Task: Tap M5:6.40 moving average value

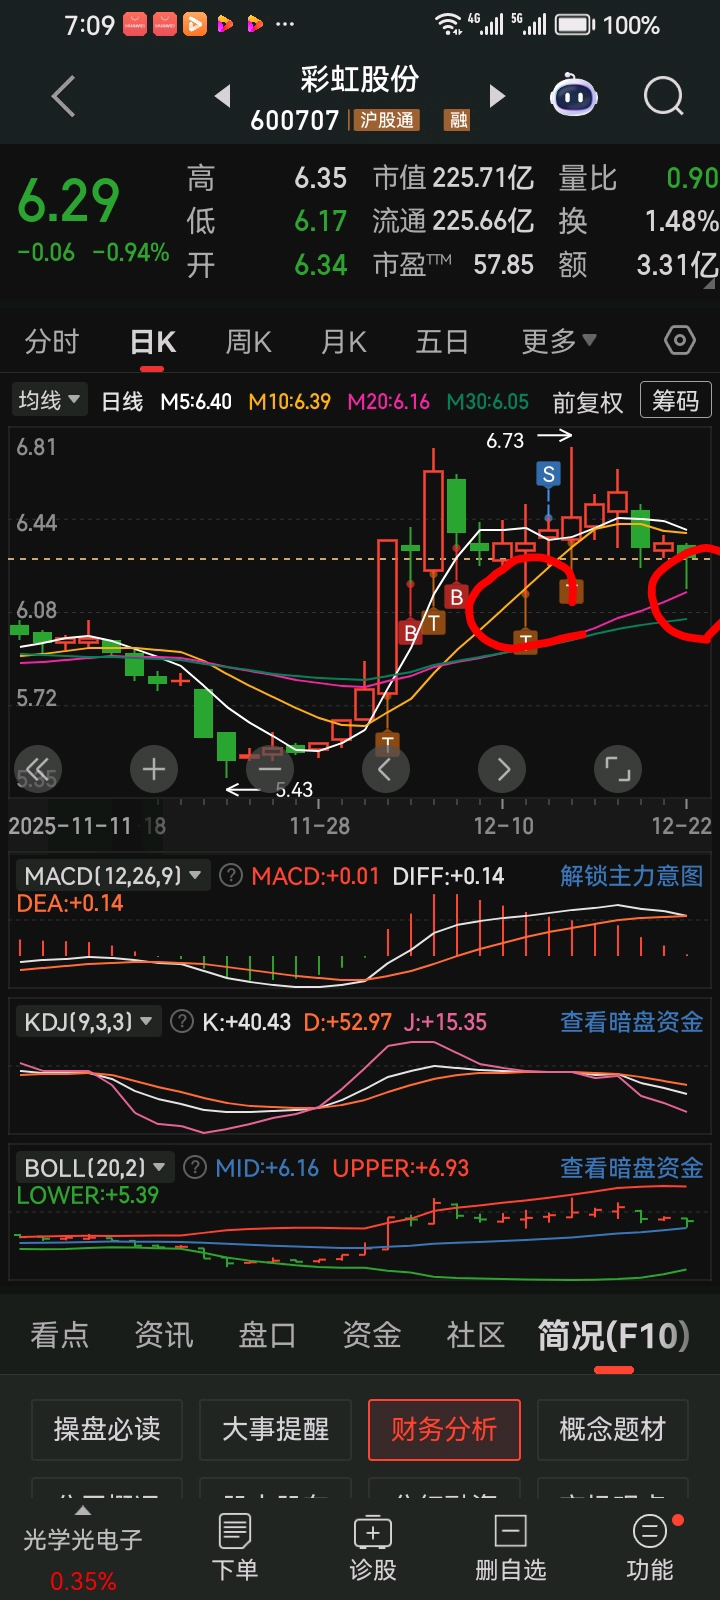Action: [196, 401]
